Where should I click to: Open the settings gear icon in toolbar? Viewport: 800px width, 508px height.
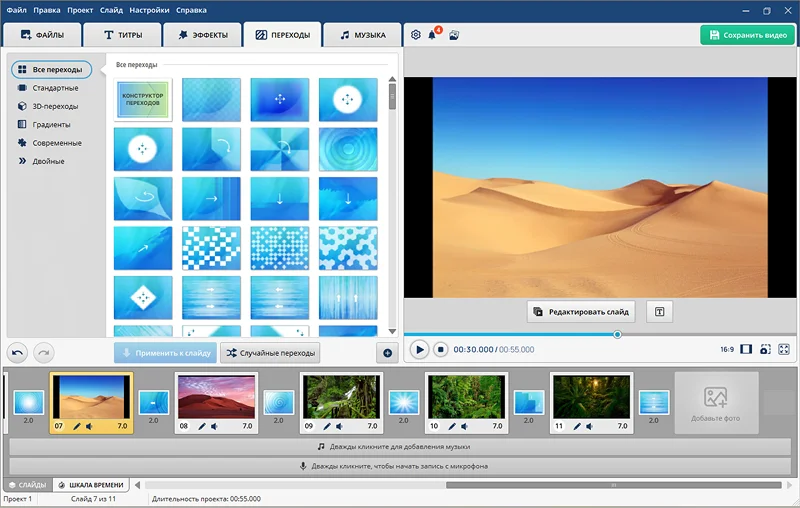point(416,35)
